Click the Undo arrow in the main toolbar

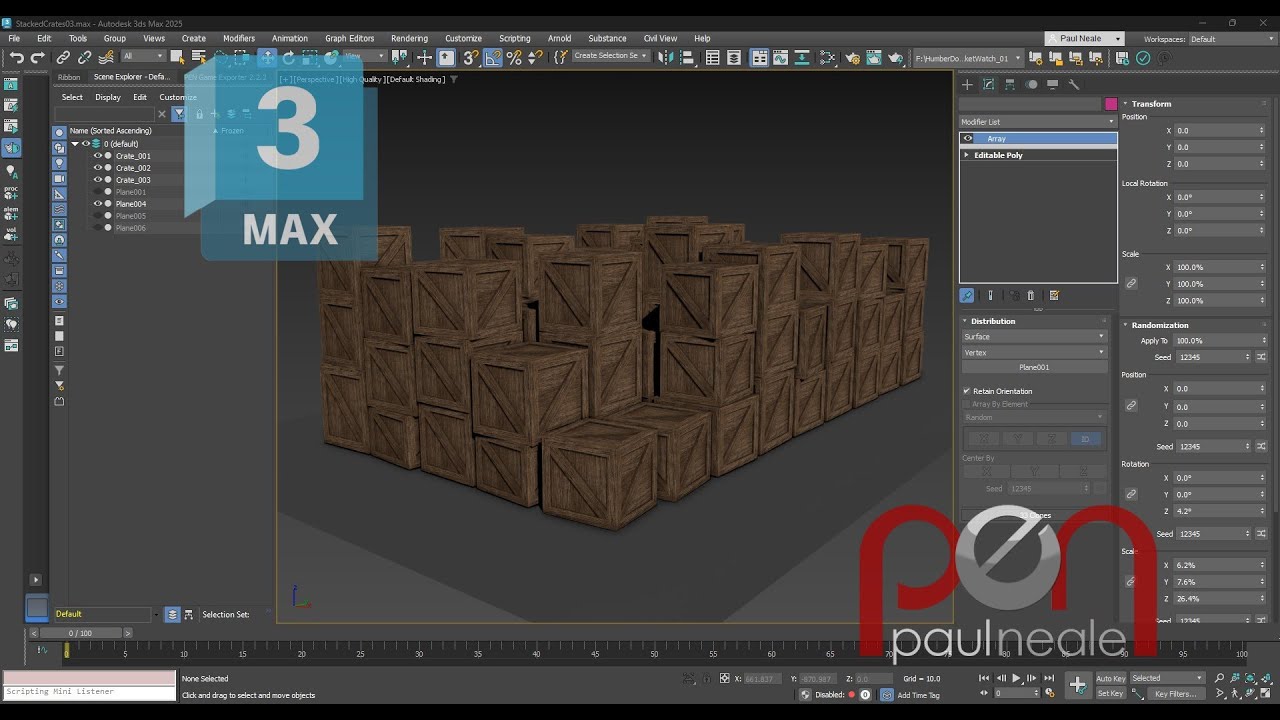16,58
